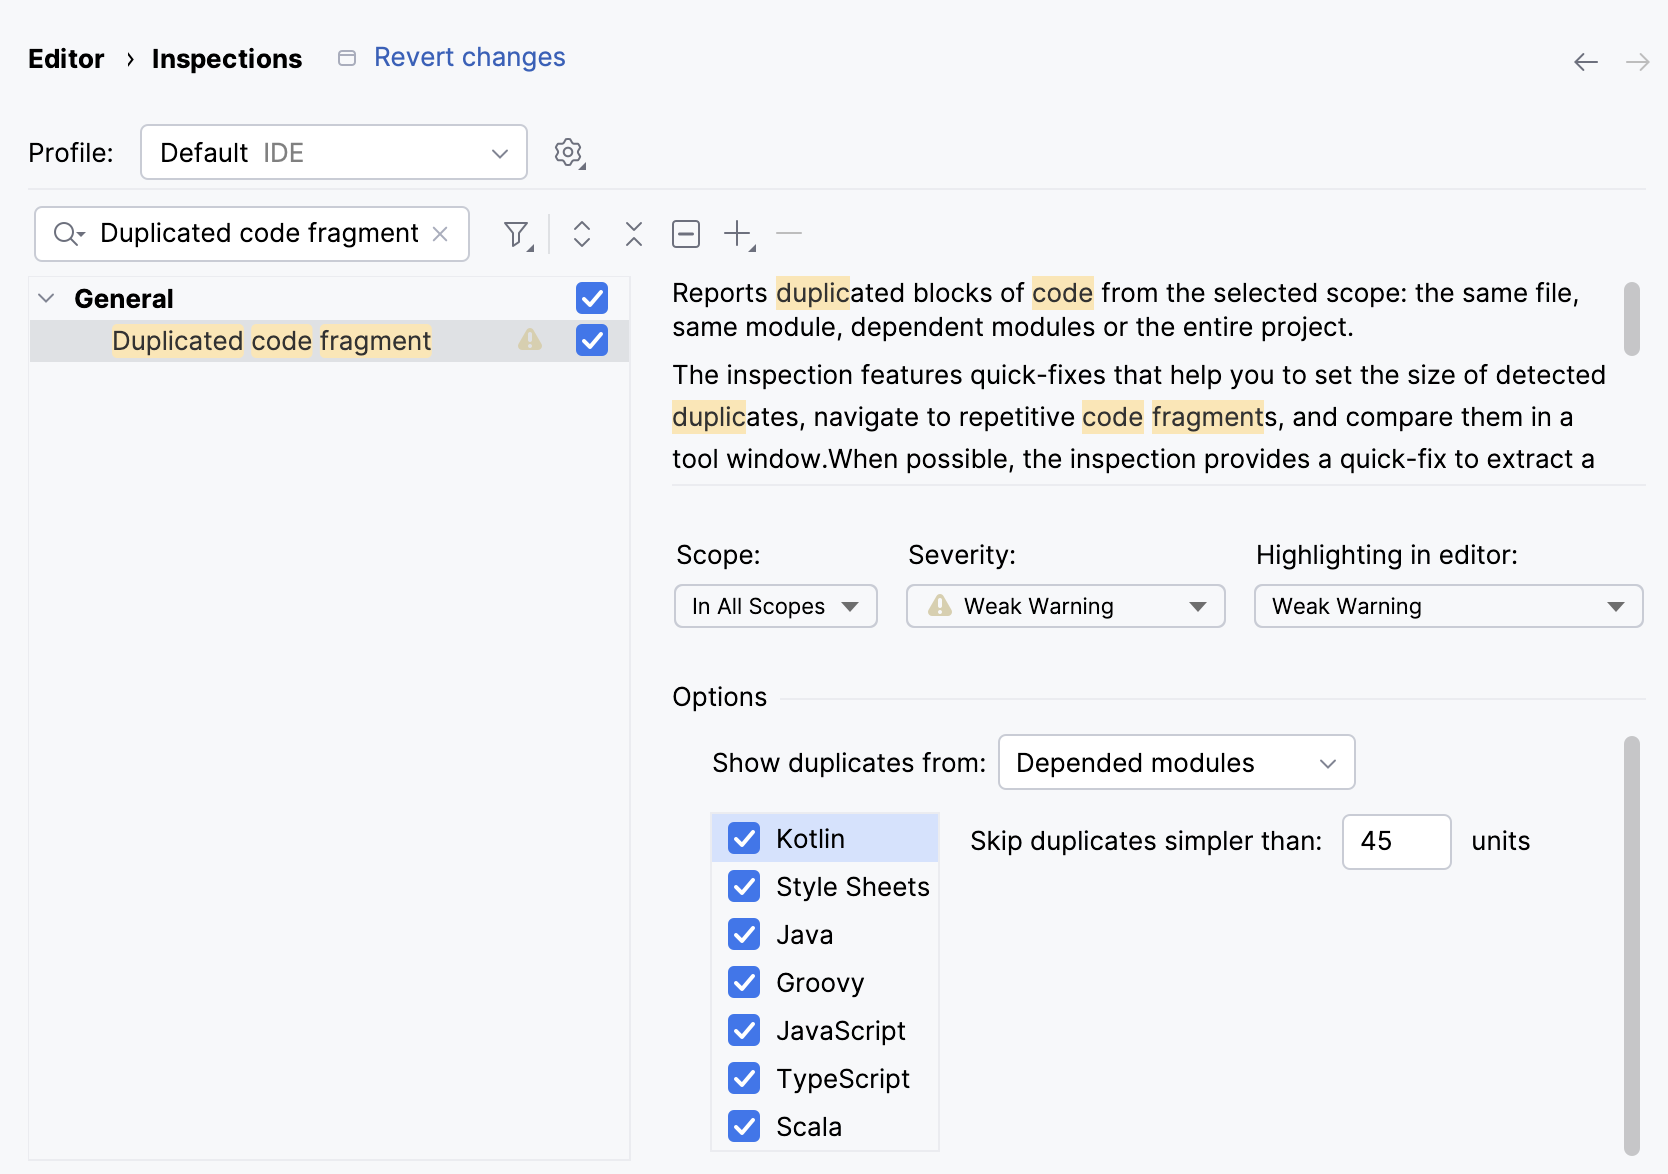This screenshot has height=1174, width=1668.
Task: Click the Editor breadcrumb item
Action: pos(65,58)
